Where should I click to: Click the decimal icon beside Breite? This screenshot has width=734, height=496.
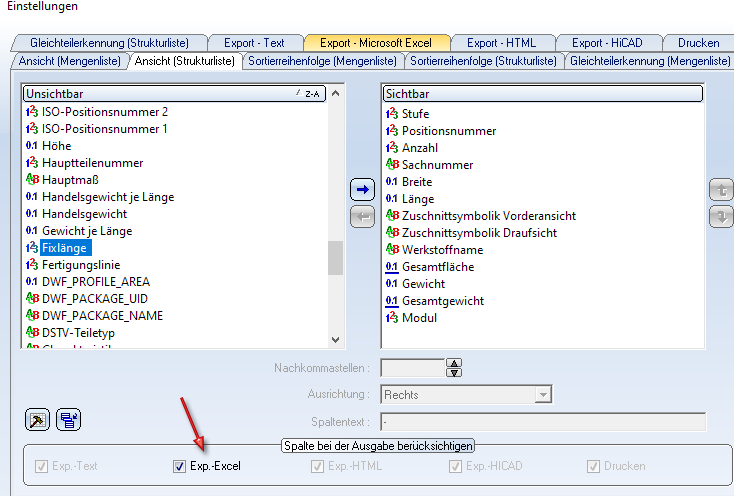392,182
